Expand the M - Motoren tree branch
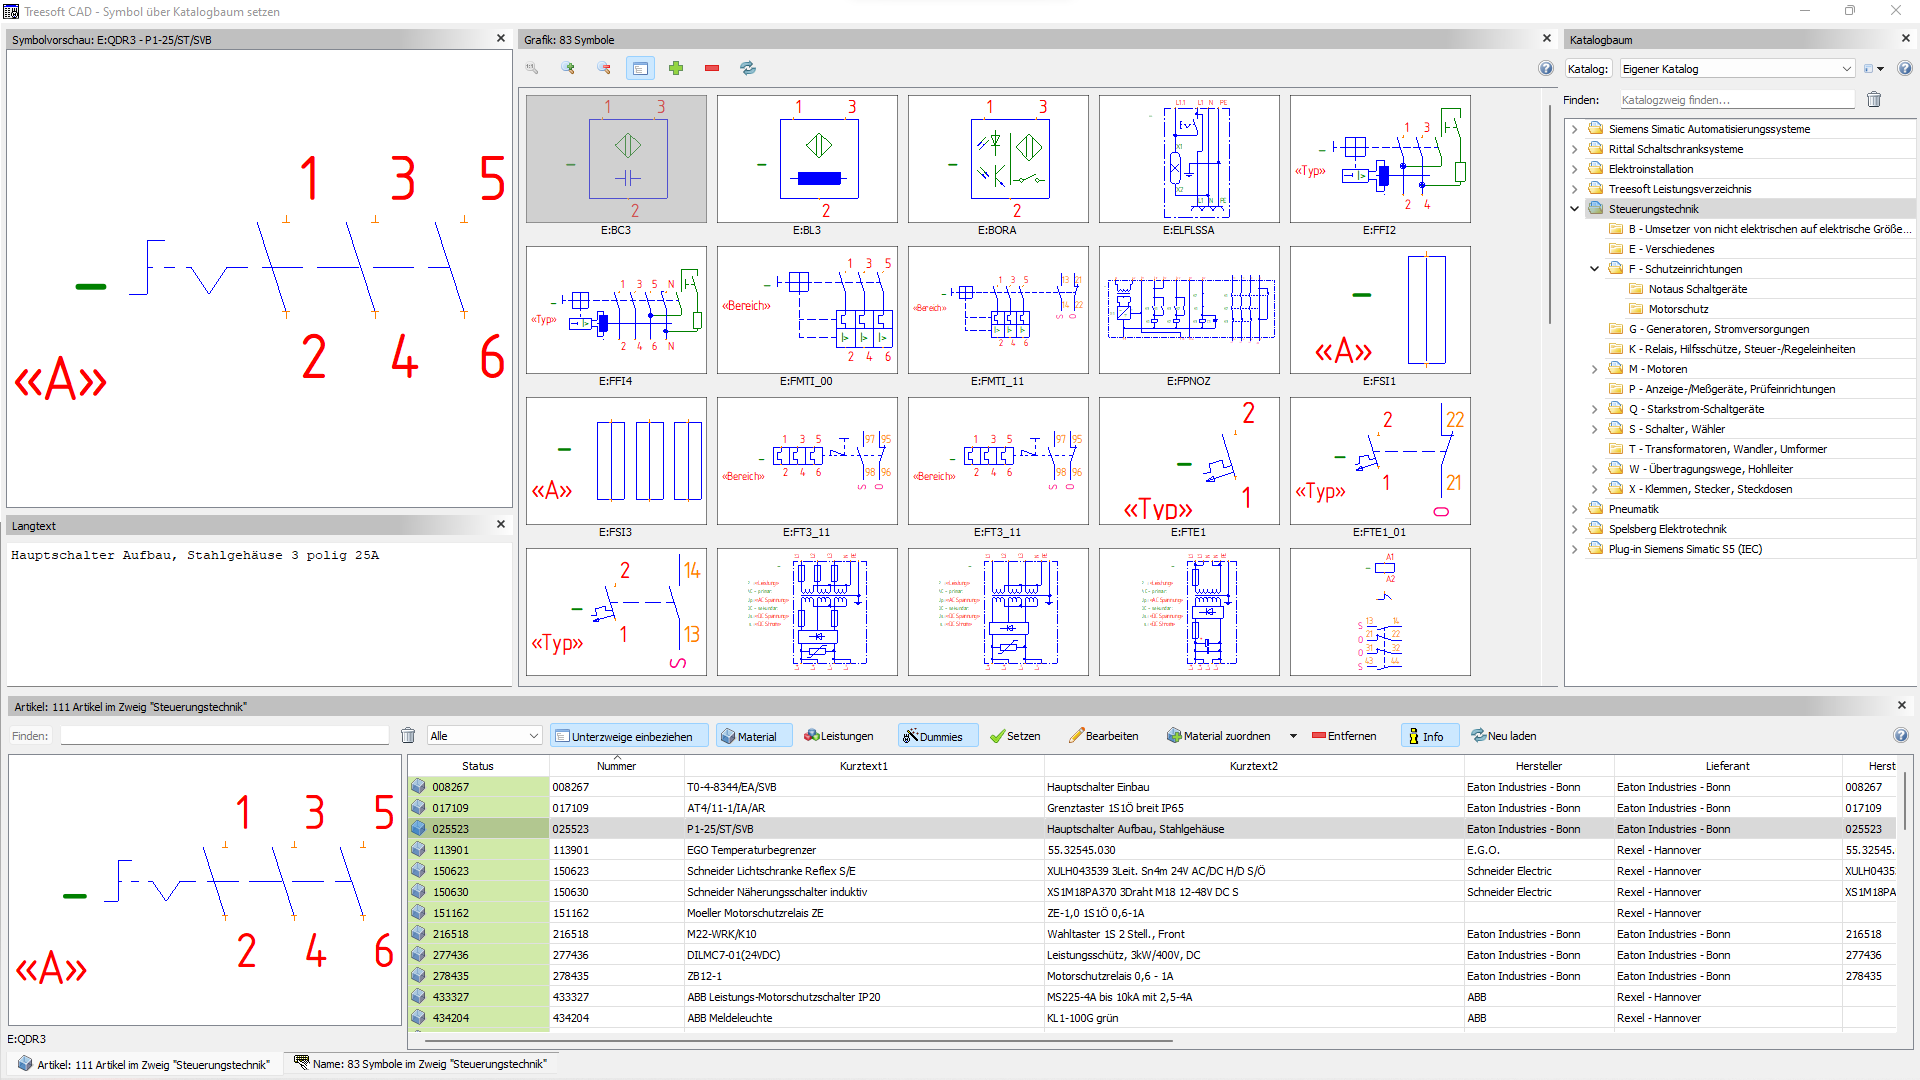The width and height of the screenshot is (1920, 1080). (x=1595, y=369)
